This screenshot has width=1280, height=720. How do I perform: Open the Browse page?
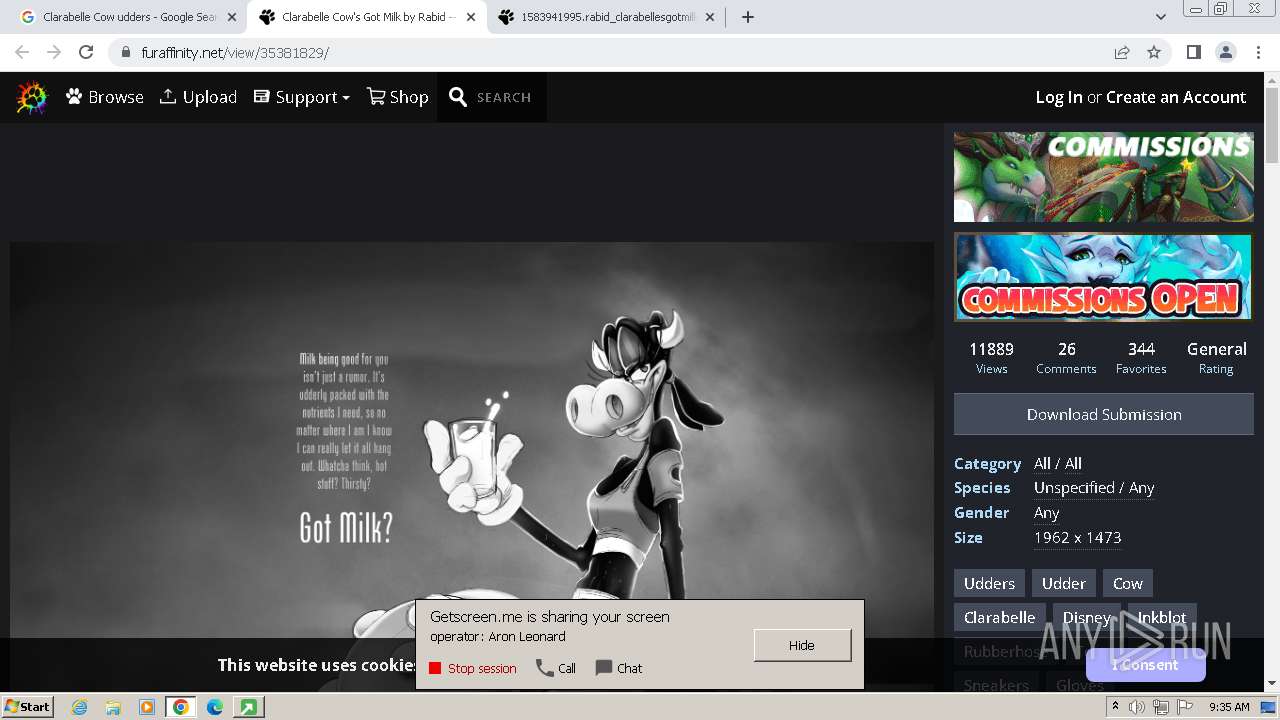[105, 97]
